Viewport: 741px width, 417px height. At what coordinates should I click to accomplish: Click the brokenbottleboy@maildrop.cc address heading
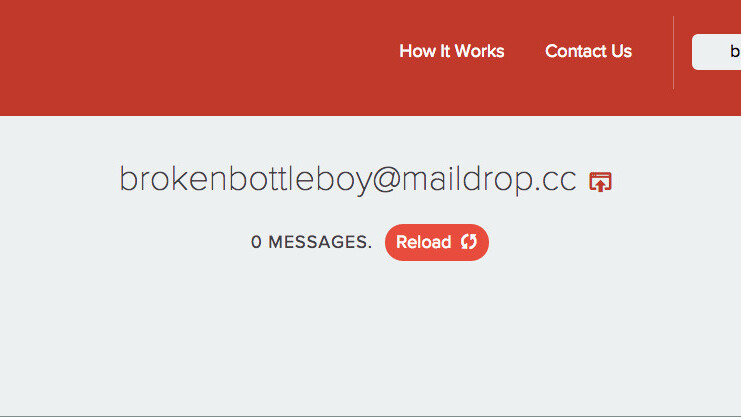tap(348, 180)
